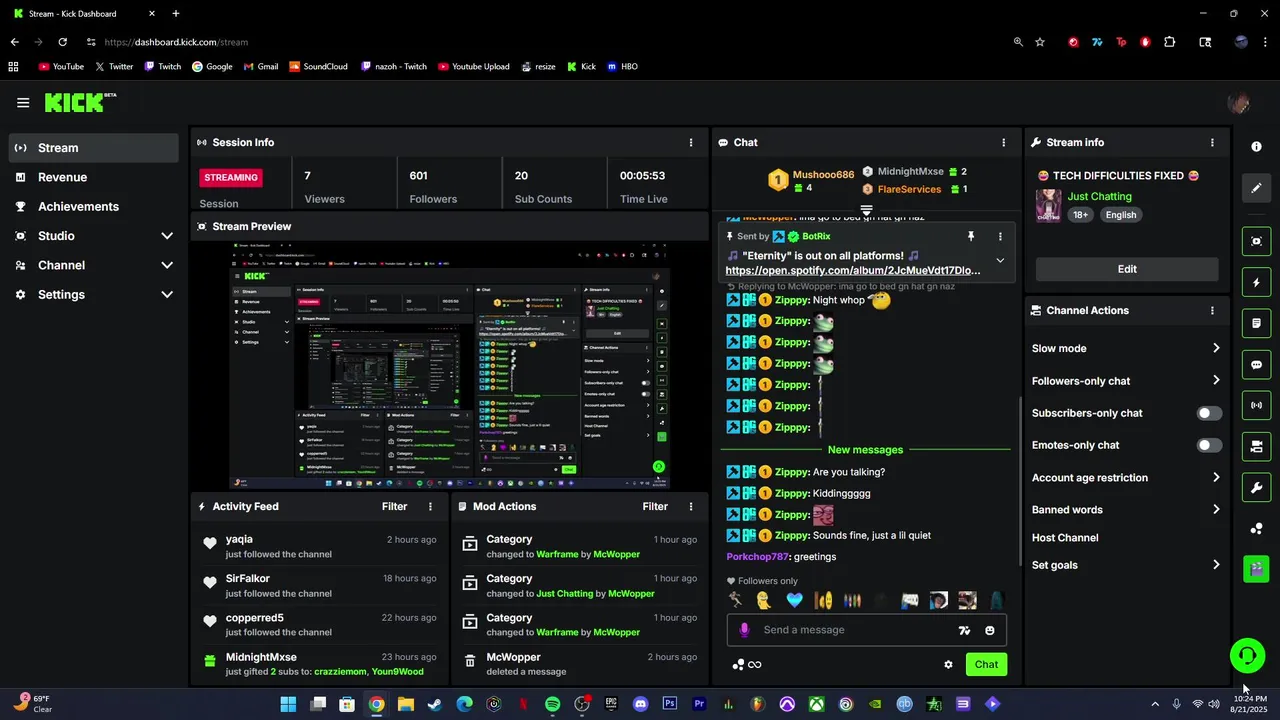Click Filter in Mod Actions
This screenshot has height=720, width=1280.
[655, 506]
